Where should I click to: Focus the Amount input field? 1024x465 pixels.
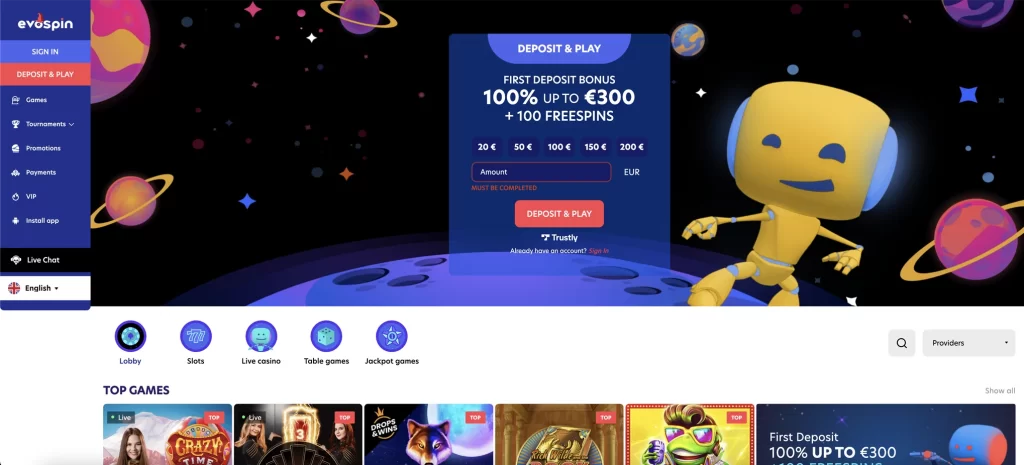[541, 172]
